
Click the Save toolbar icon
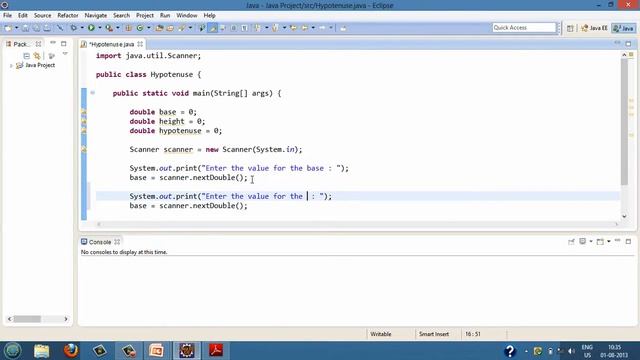(25, 28)
